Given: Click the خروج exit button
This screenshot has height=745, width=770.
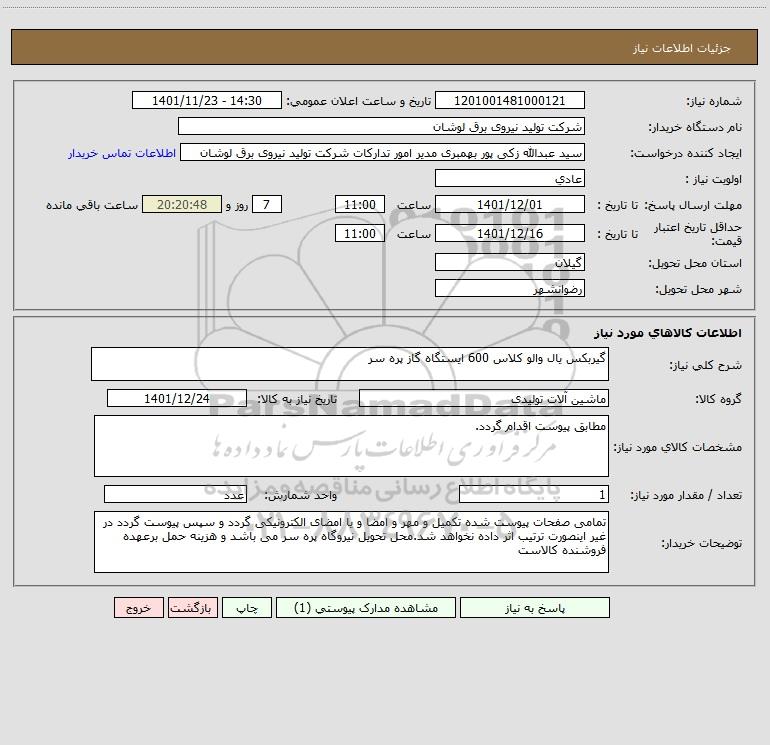Looking at the screenshot, I should click(x=138, y=607).
